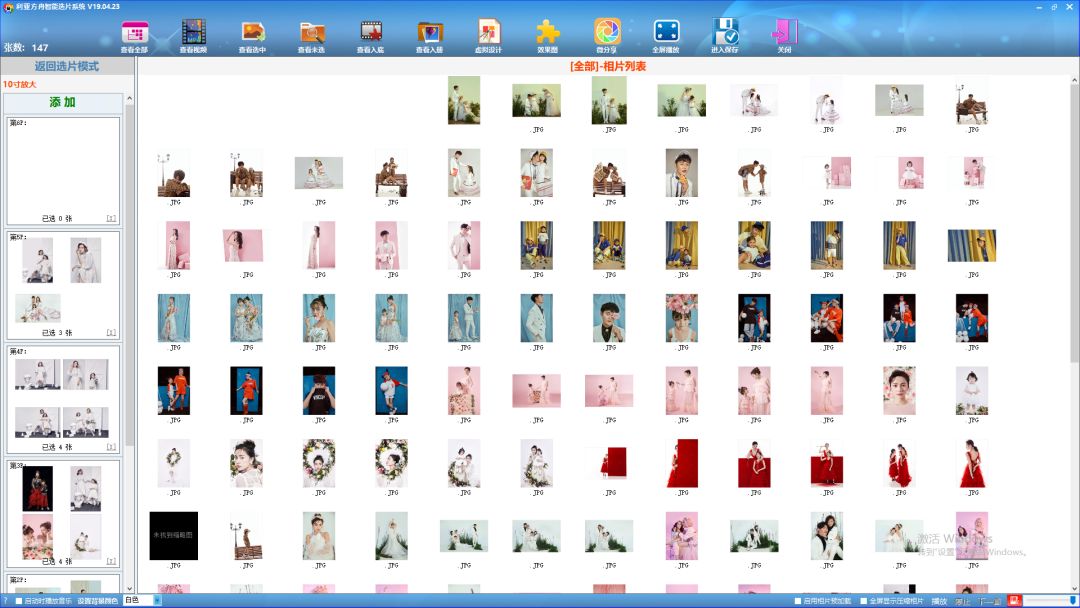Click the green 添加 button
This screenshot has width=1080, height=608.
point(63,103)
